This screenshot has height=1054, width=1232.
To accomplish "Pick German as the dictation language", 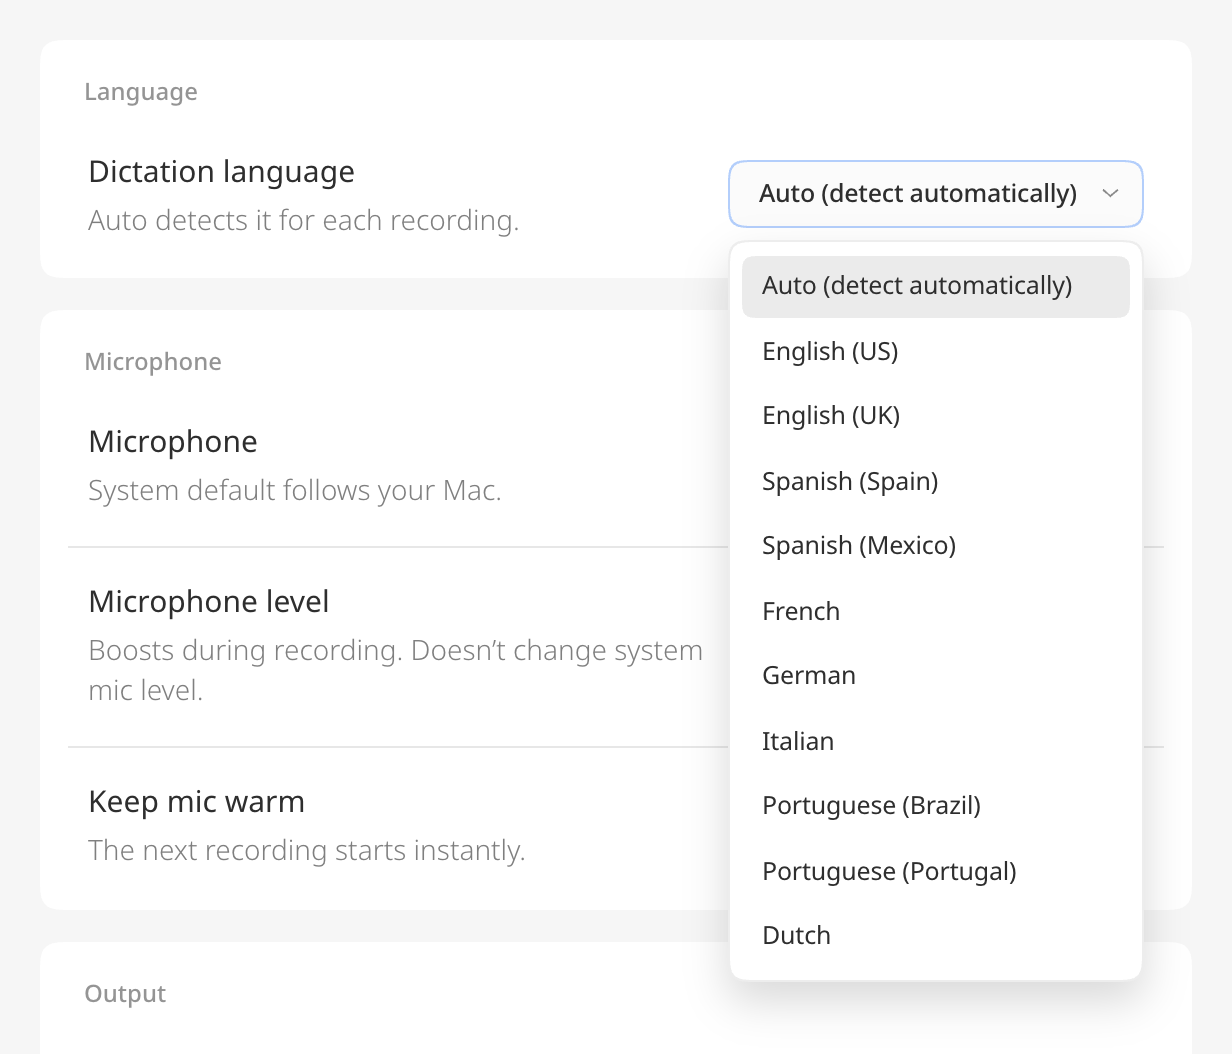I will 935,676.
